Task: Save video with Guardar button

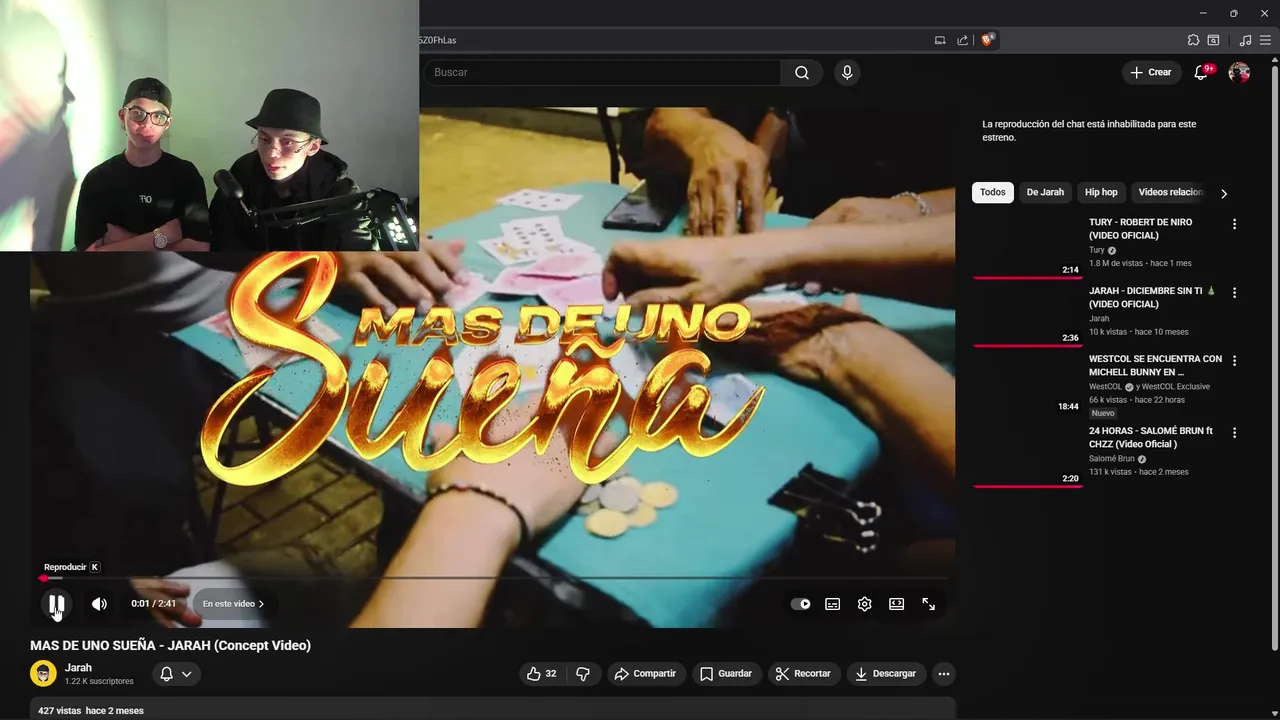Action: pos(726,674)
